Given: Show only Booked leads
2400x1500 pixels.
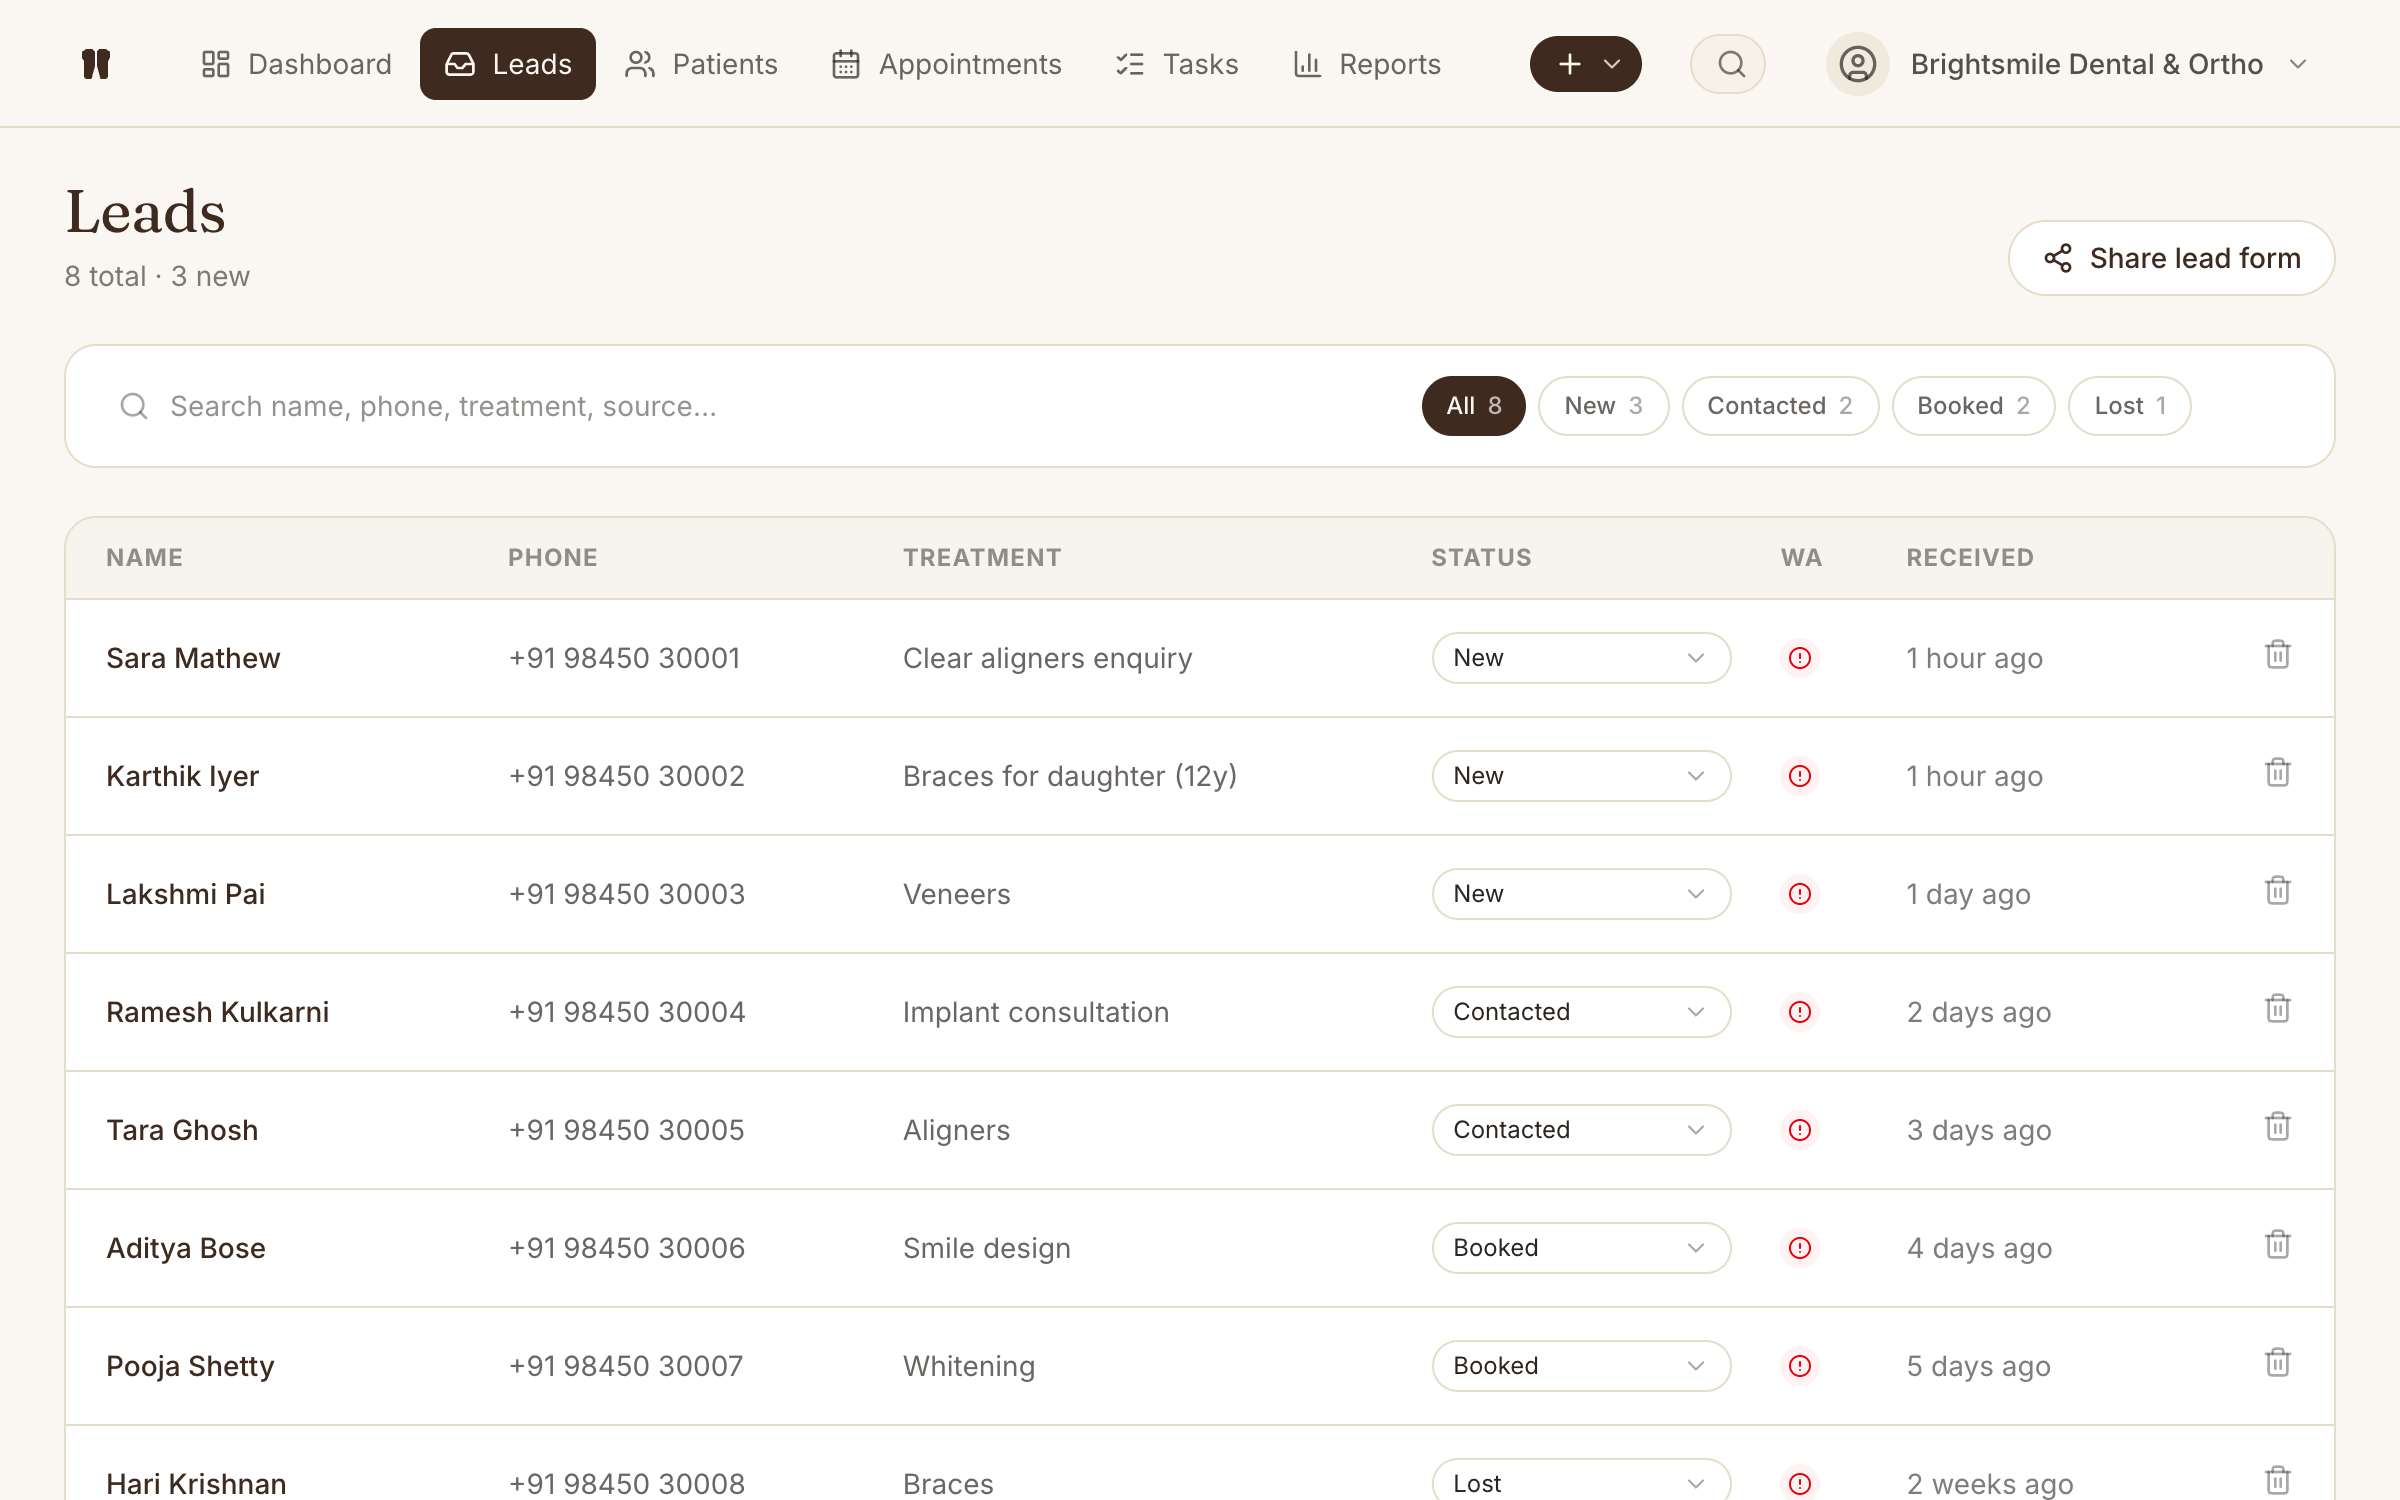Looking at the screenshot, I should point(1973,406).
